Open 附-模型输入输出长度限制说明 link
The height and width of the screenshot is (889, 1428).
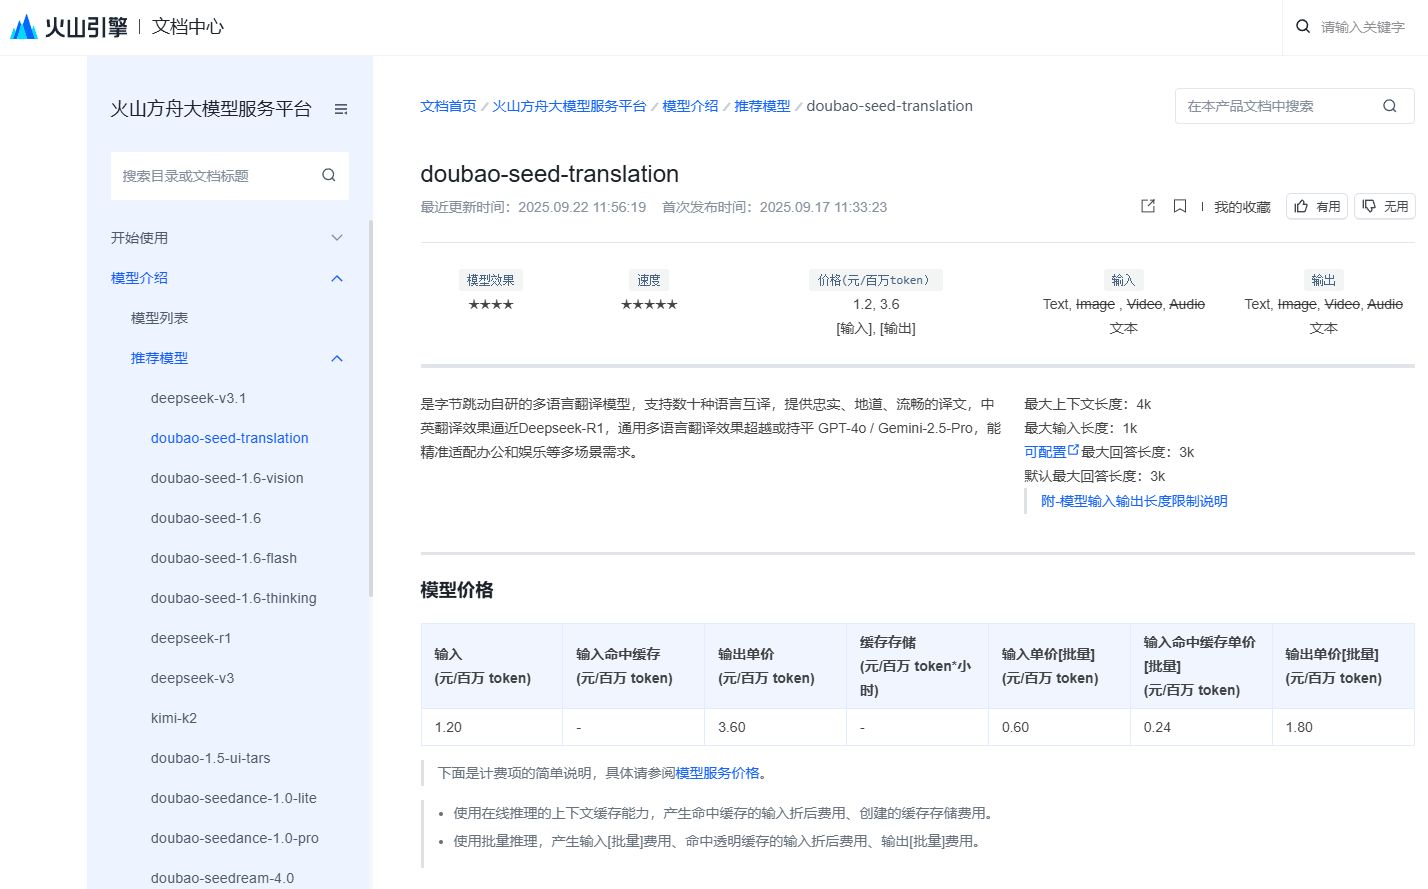1134,501
